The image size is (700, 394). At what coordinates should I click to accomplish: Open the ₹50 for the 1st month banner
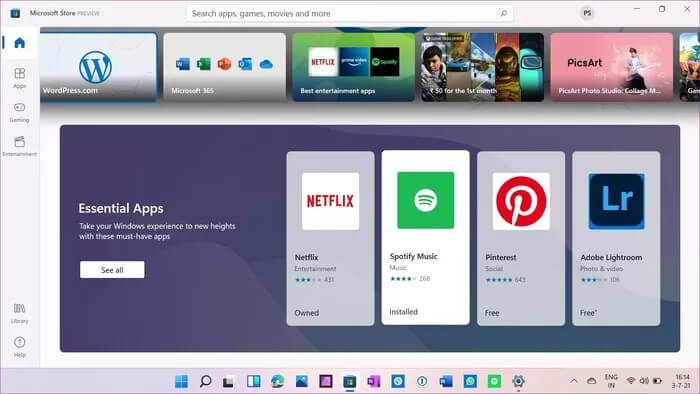point(482,67)
